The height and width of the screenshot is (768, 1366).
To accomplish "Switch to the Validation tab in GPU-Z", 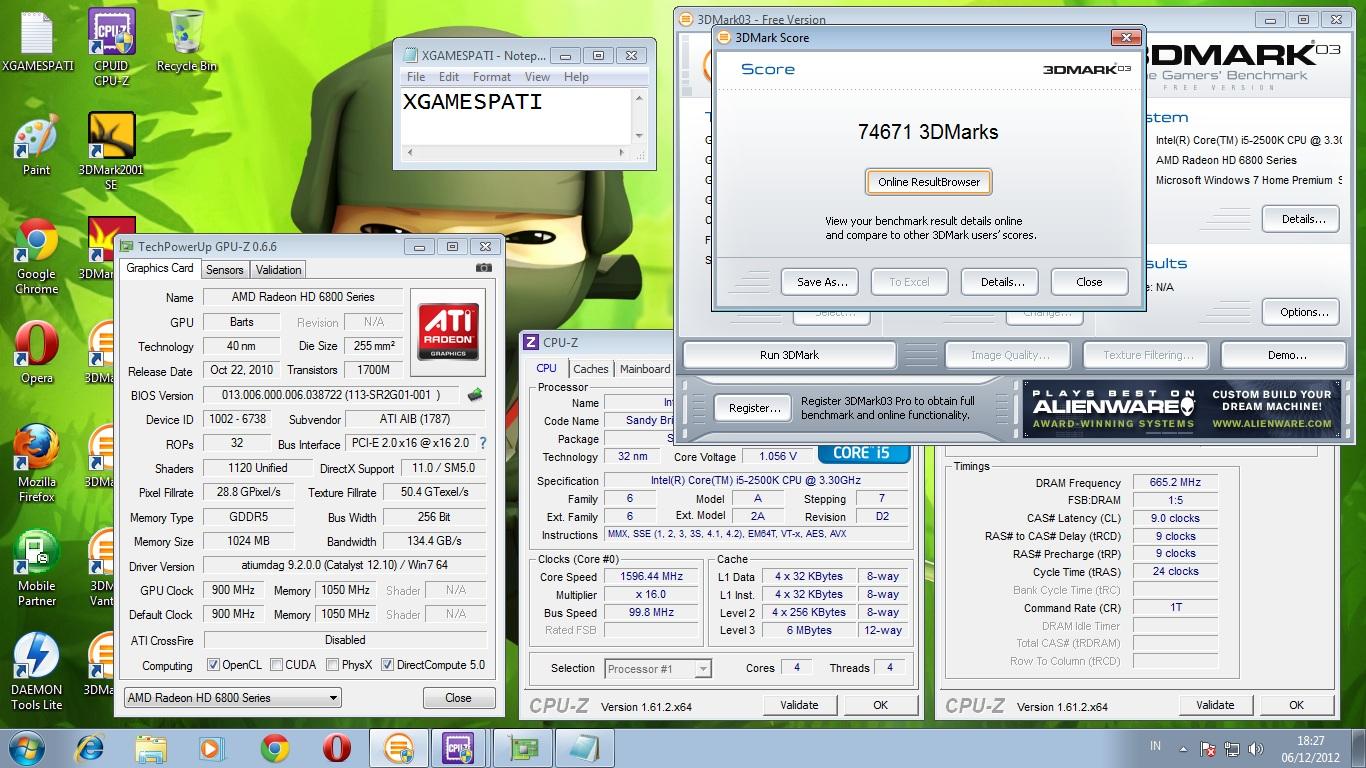I will coord(278,270).
